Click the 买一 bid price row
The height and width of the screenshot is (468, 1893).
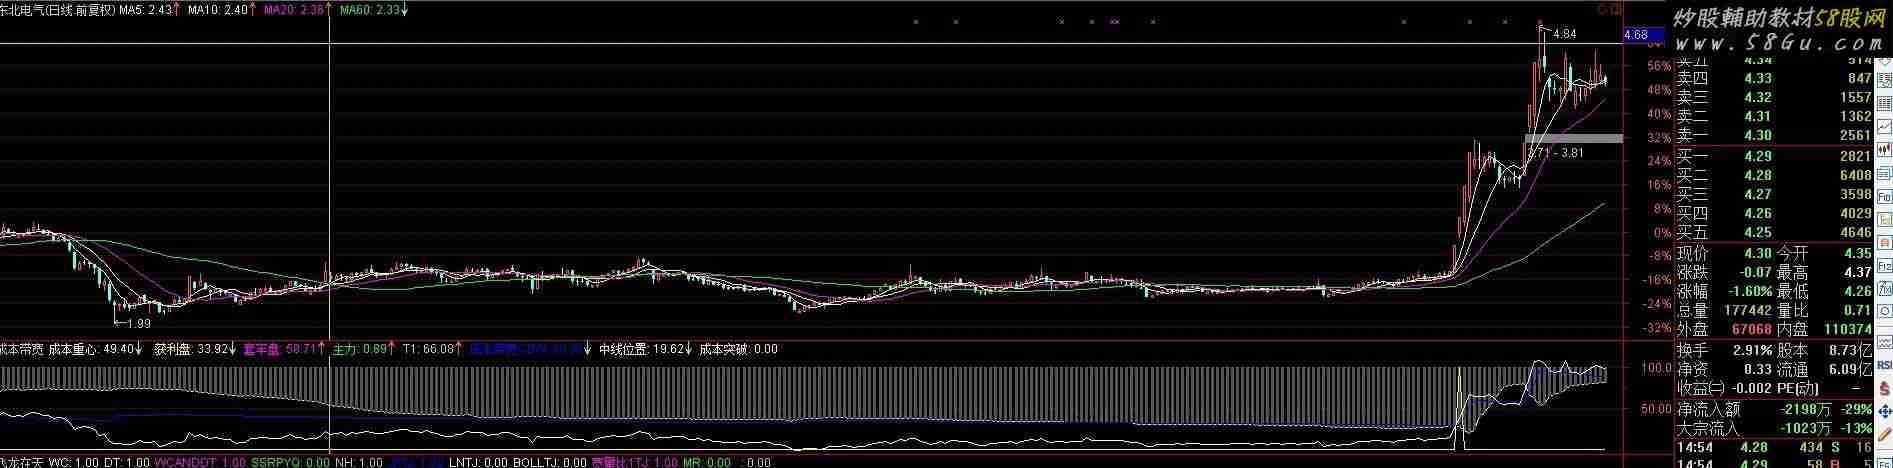tap(1758, 155)
